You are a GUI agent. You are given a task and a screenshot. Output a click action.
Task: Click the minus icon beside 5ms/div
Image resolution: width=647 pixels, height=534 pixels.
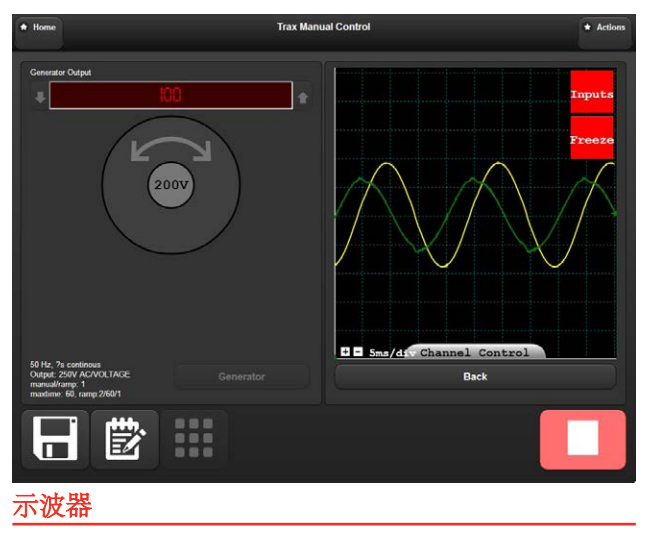[x=358, y=352]
